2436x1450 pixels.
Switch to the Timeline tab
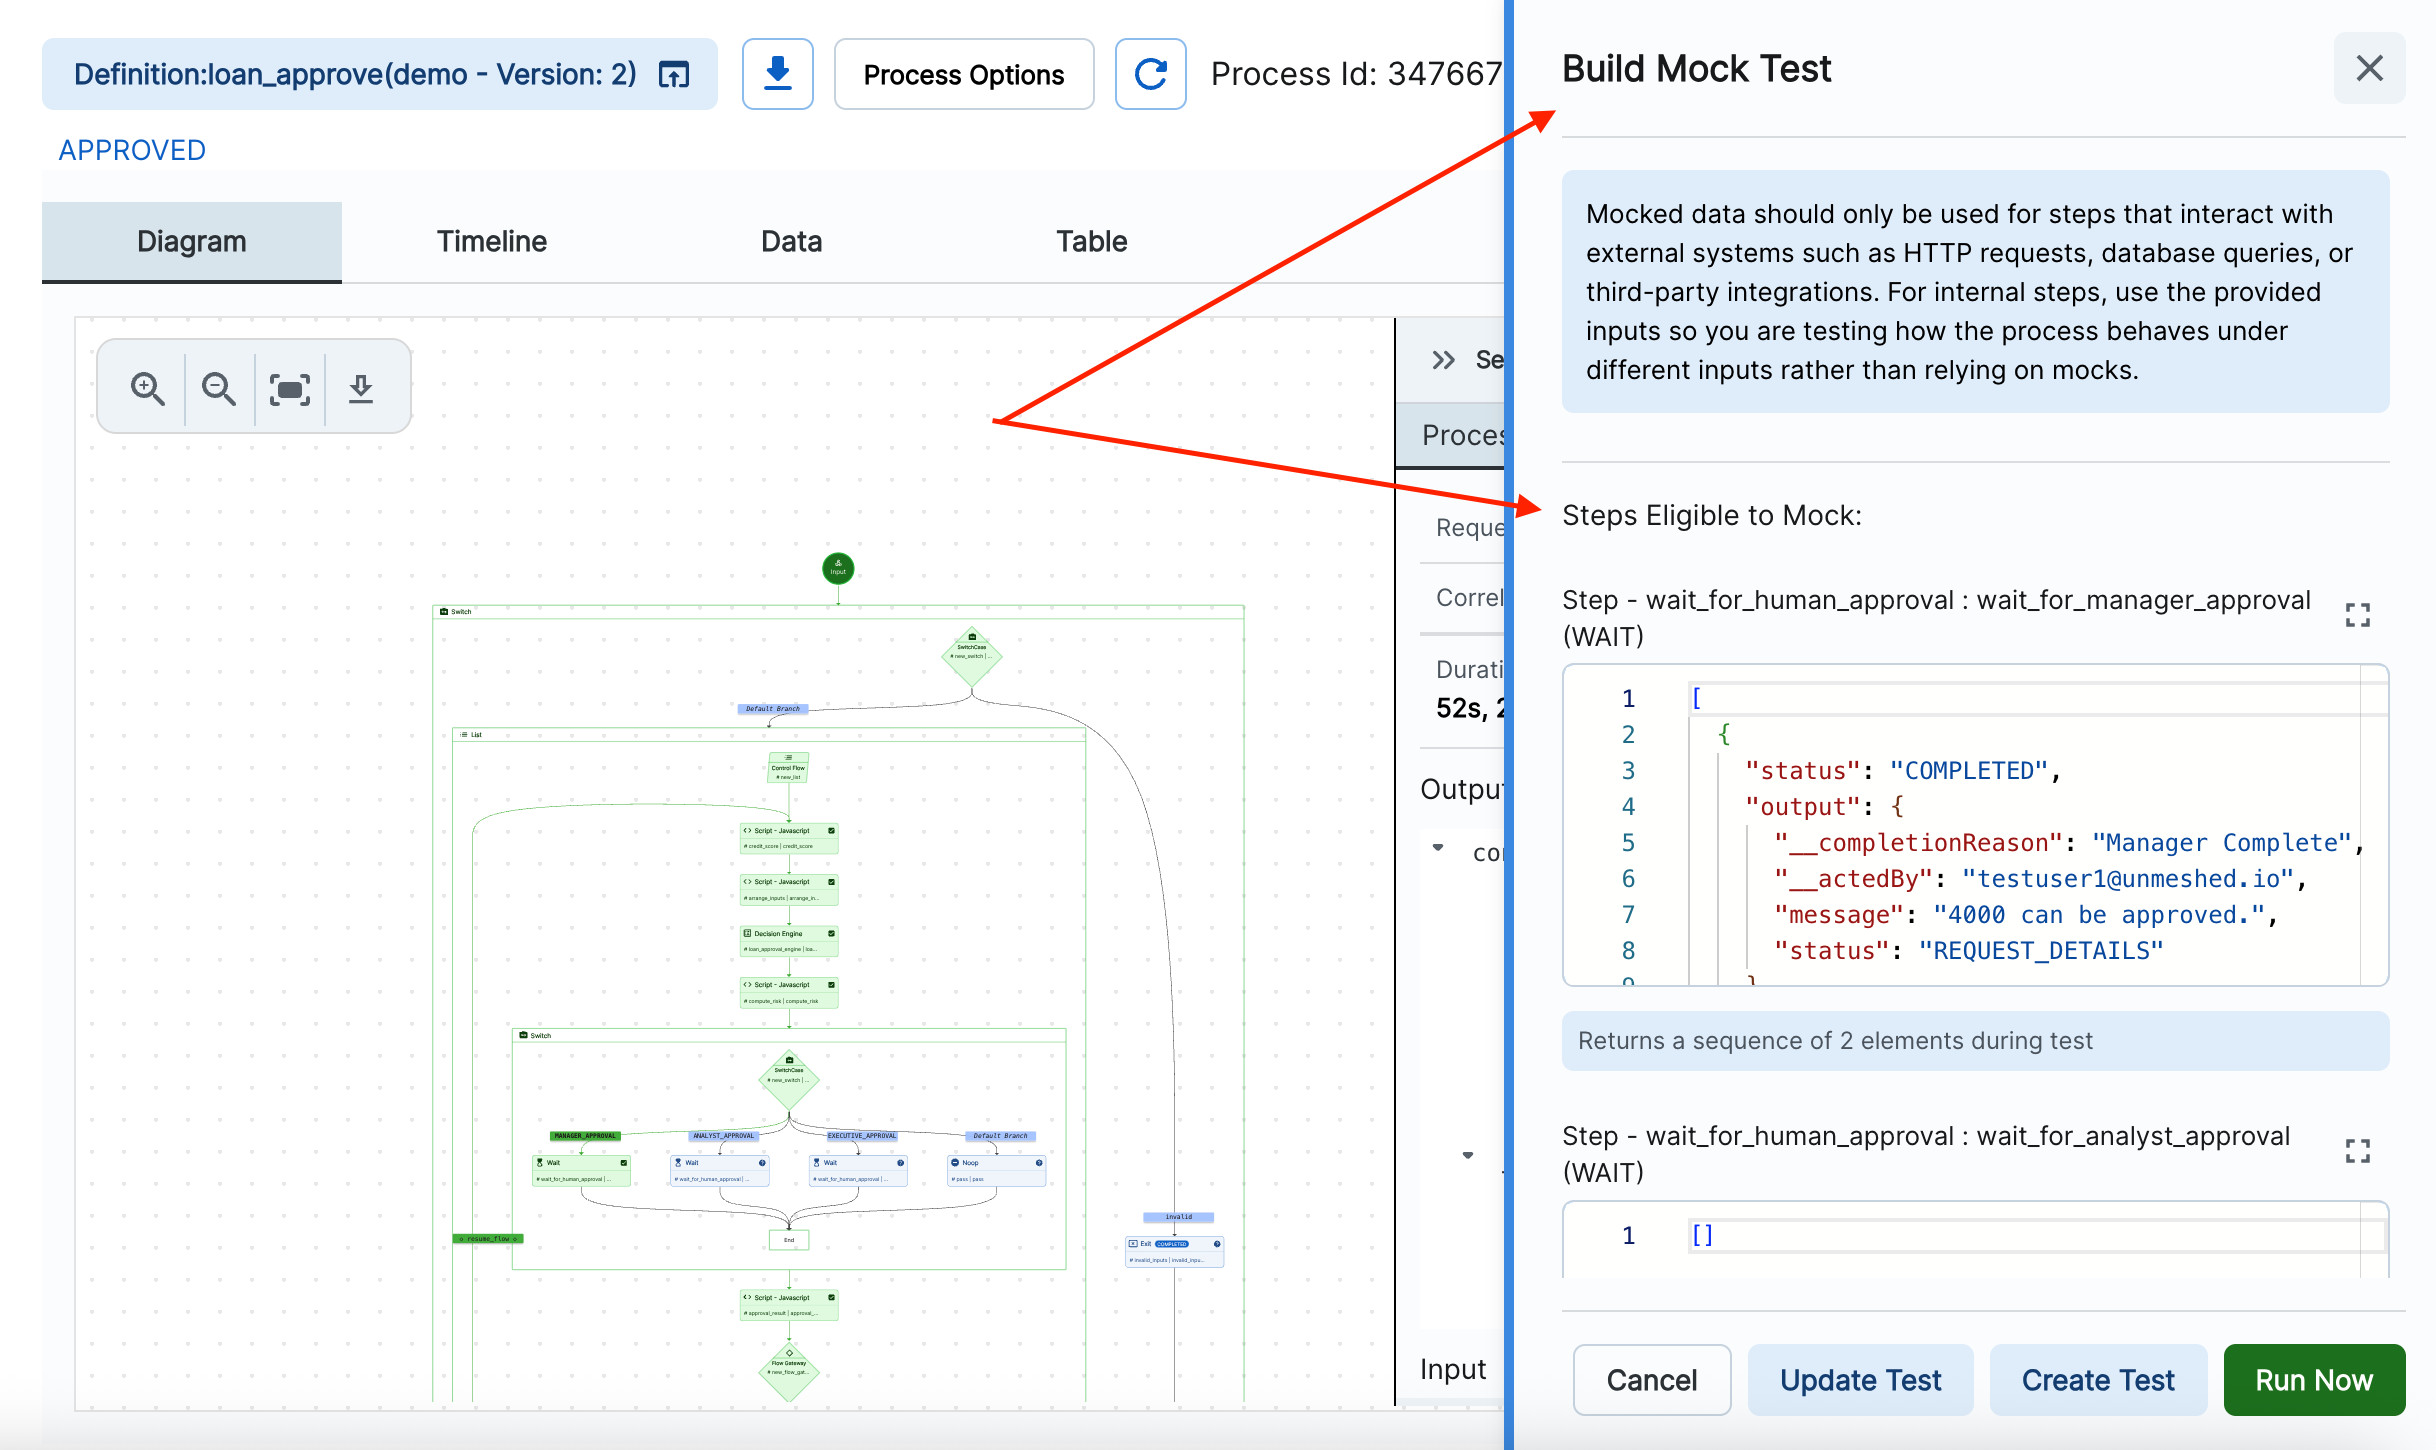click(491, 241)
